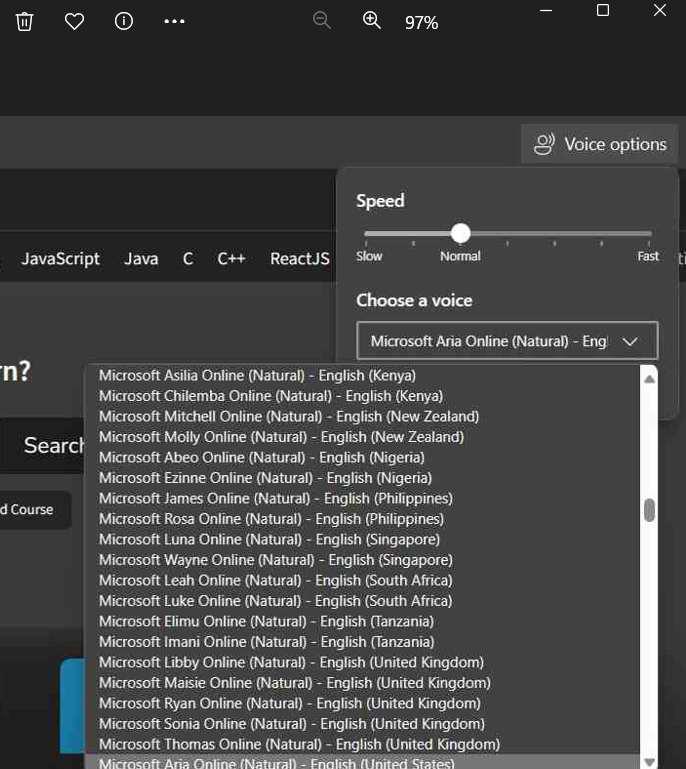Choose Microsoft Ryan Online United Kingdom voice
The width and height of the screenshot is (686, 769).
point(289,703)
